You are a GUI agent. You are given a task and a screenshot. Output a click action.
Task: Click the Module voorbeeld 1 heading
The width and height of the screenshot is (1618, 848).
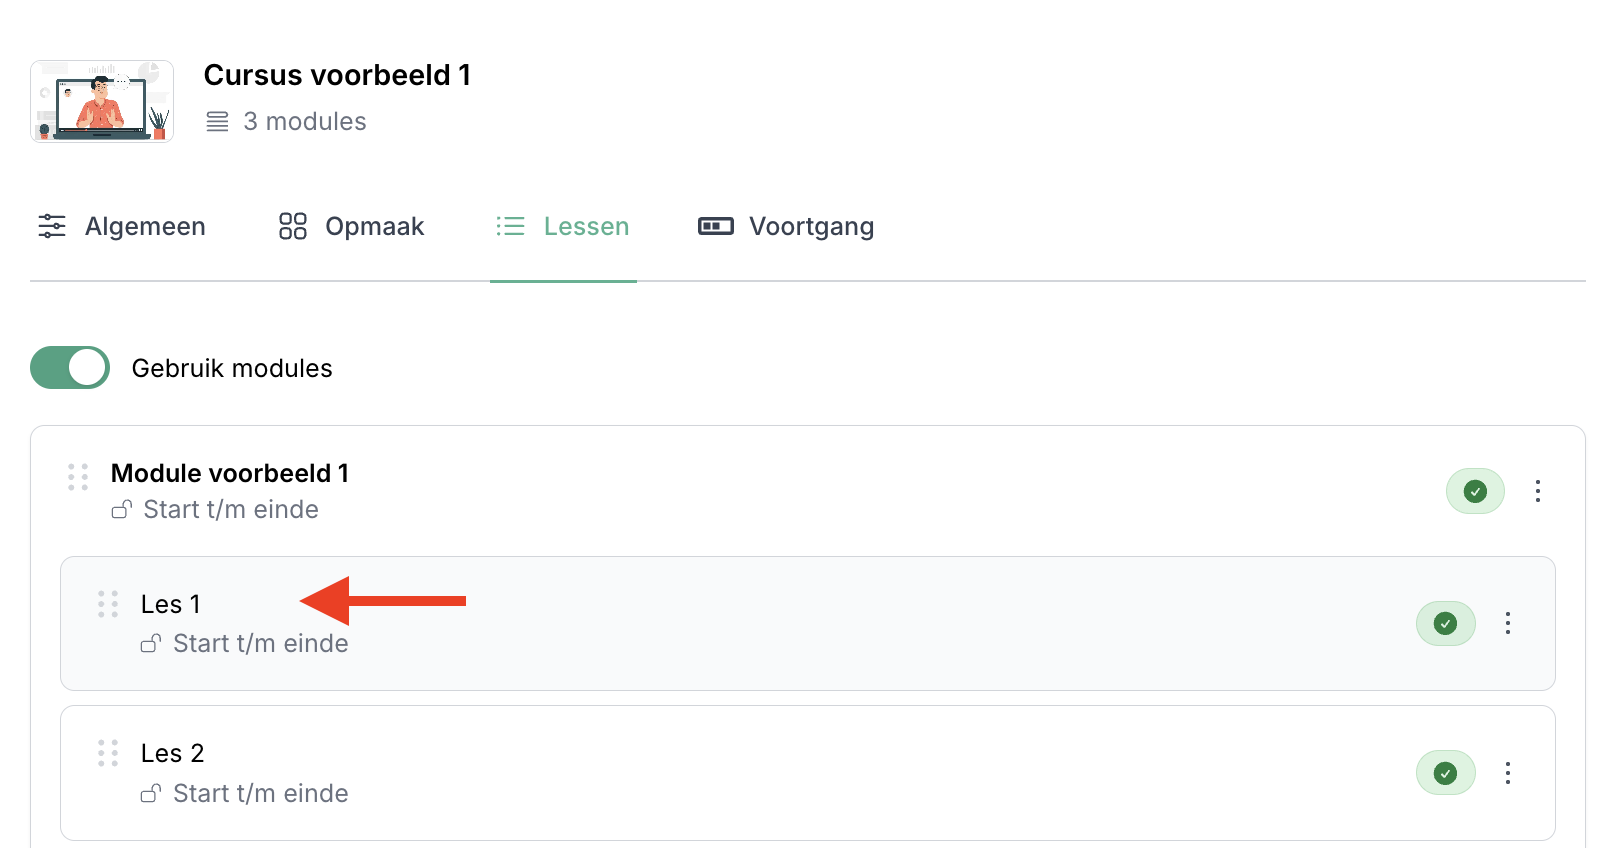tap(230, 474)
